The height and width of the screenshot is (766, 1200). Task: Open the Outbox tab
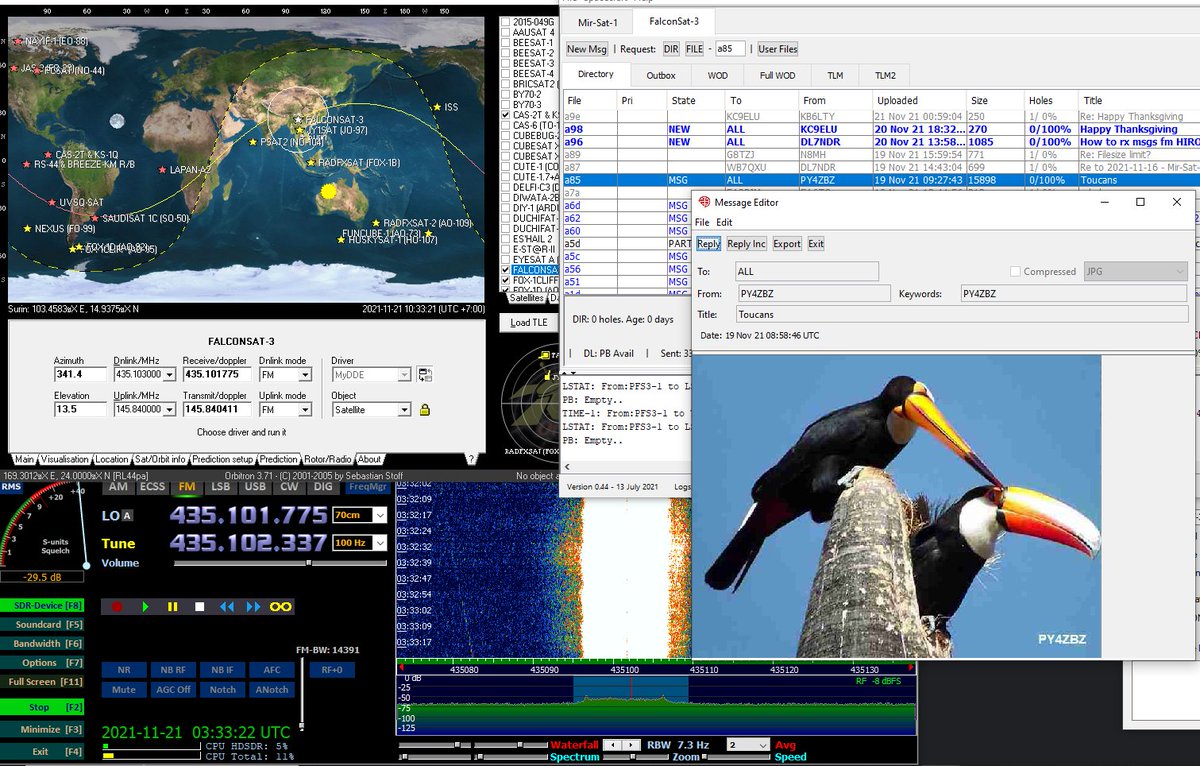click(661, 75)
